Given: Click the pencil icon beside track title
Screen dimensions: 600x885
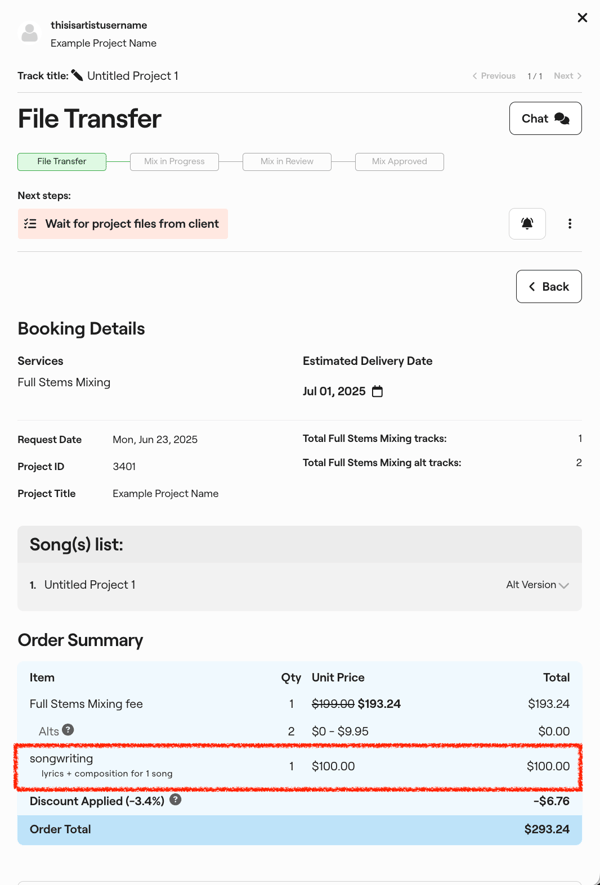Looking at the screenshot, I should [x=77, y=76].
